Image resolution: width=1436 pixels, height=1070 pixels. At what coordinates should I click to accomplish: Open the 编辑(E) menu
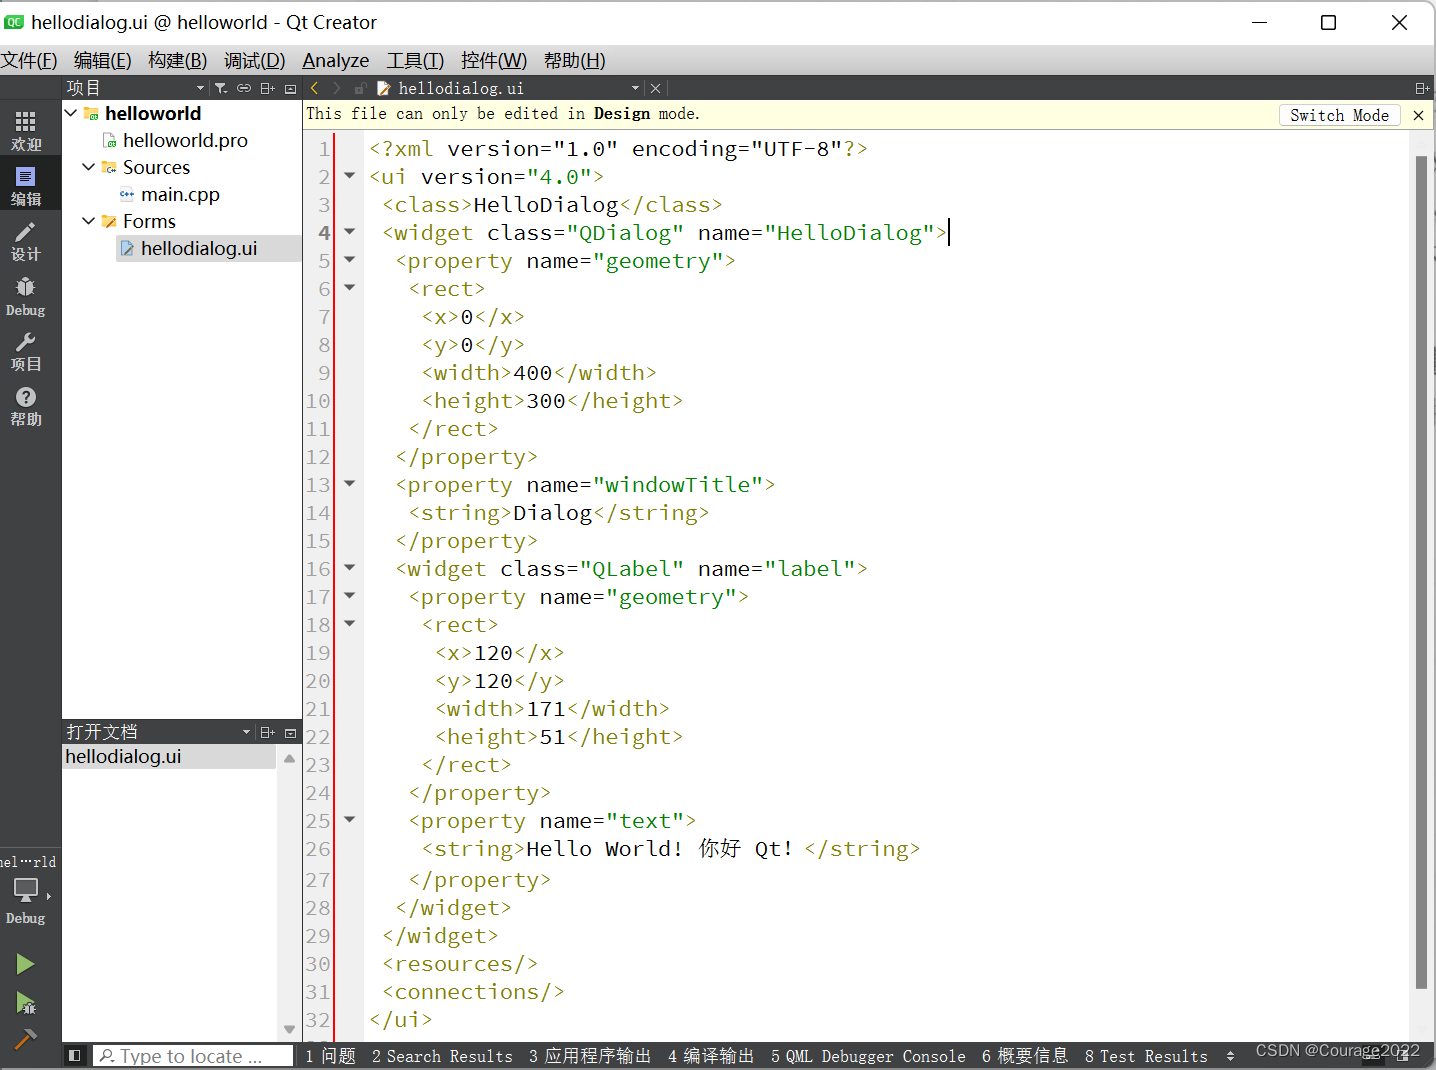(103, 61)
